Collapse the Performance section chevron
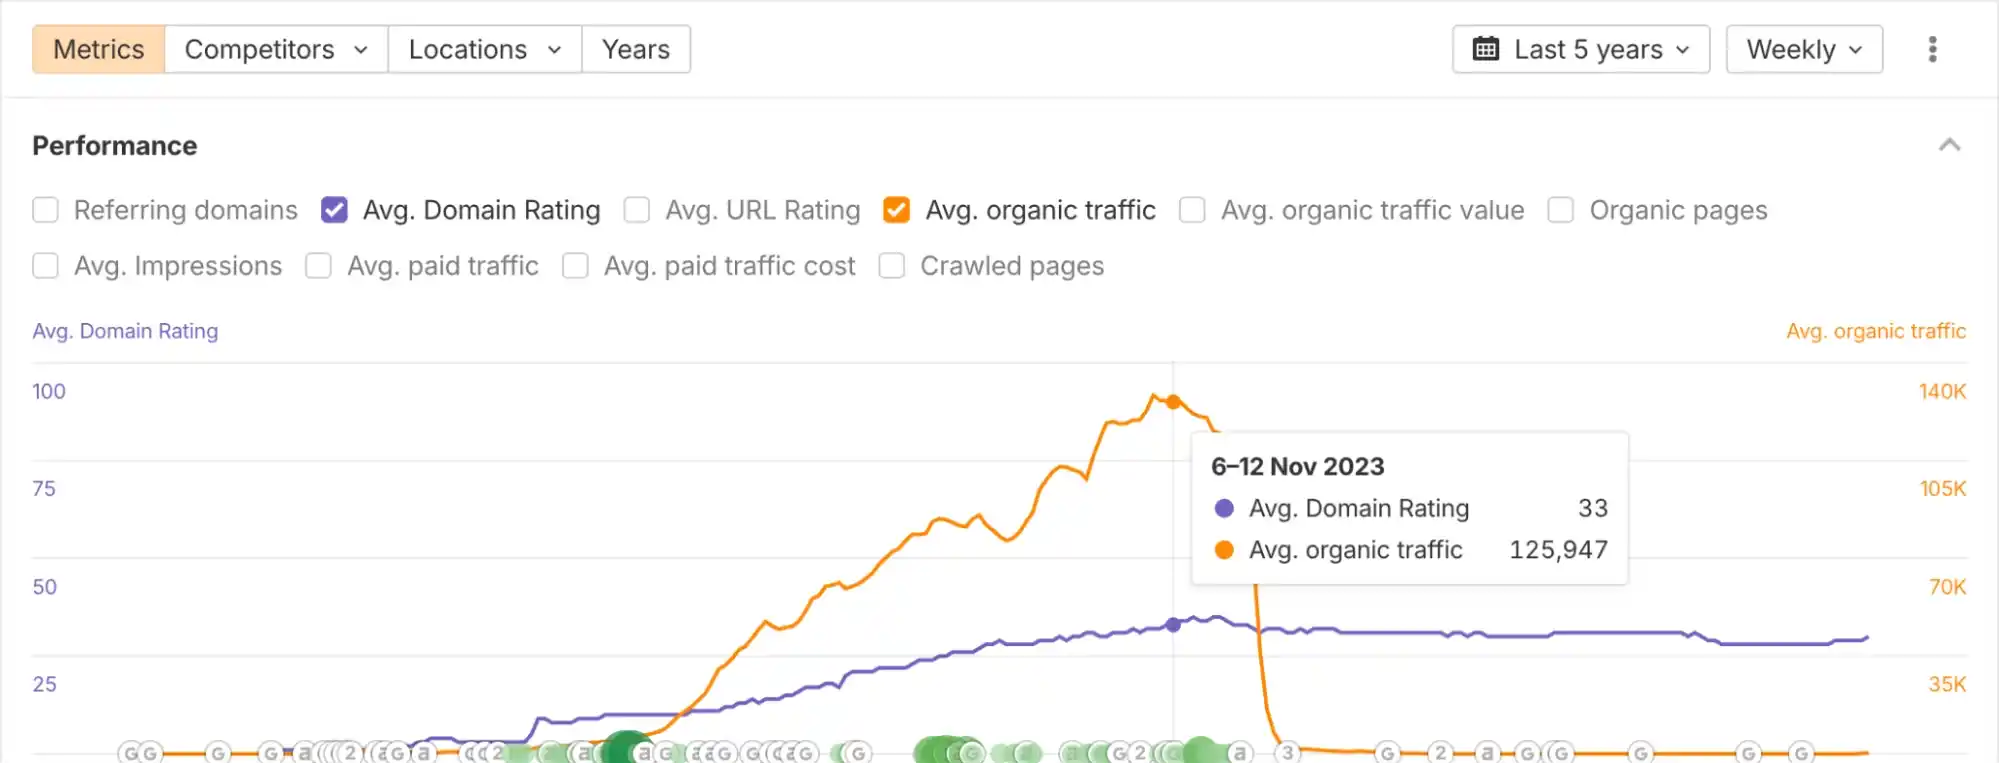1999x764 pixels. pos(1949,146)
